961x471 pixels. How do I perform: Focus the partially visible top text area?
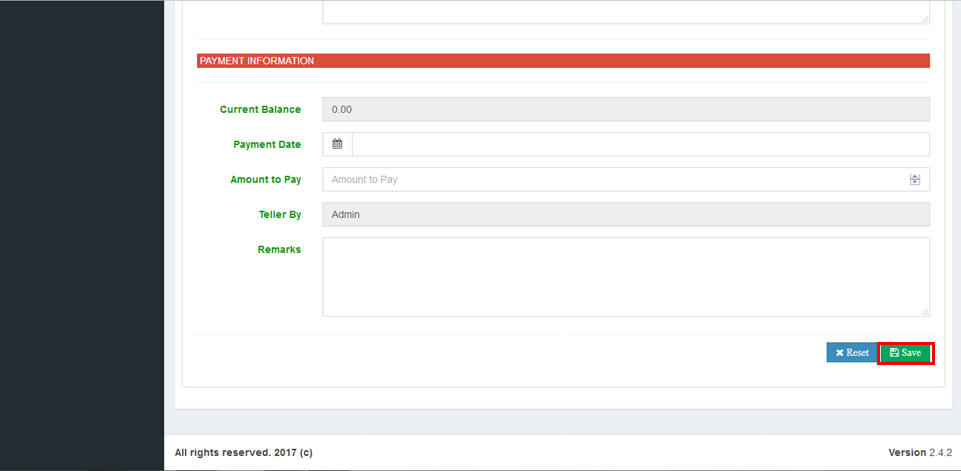point(625,11)
